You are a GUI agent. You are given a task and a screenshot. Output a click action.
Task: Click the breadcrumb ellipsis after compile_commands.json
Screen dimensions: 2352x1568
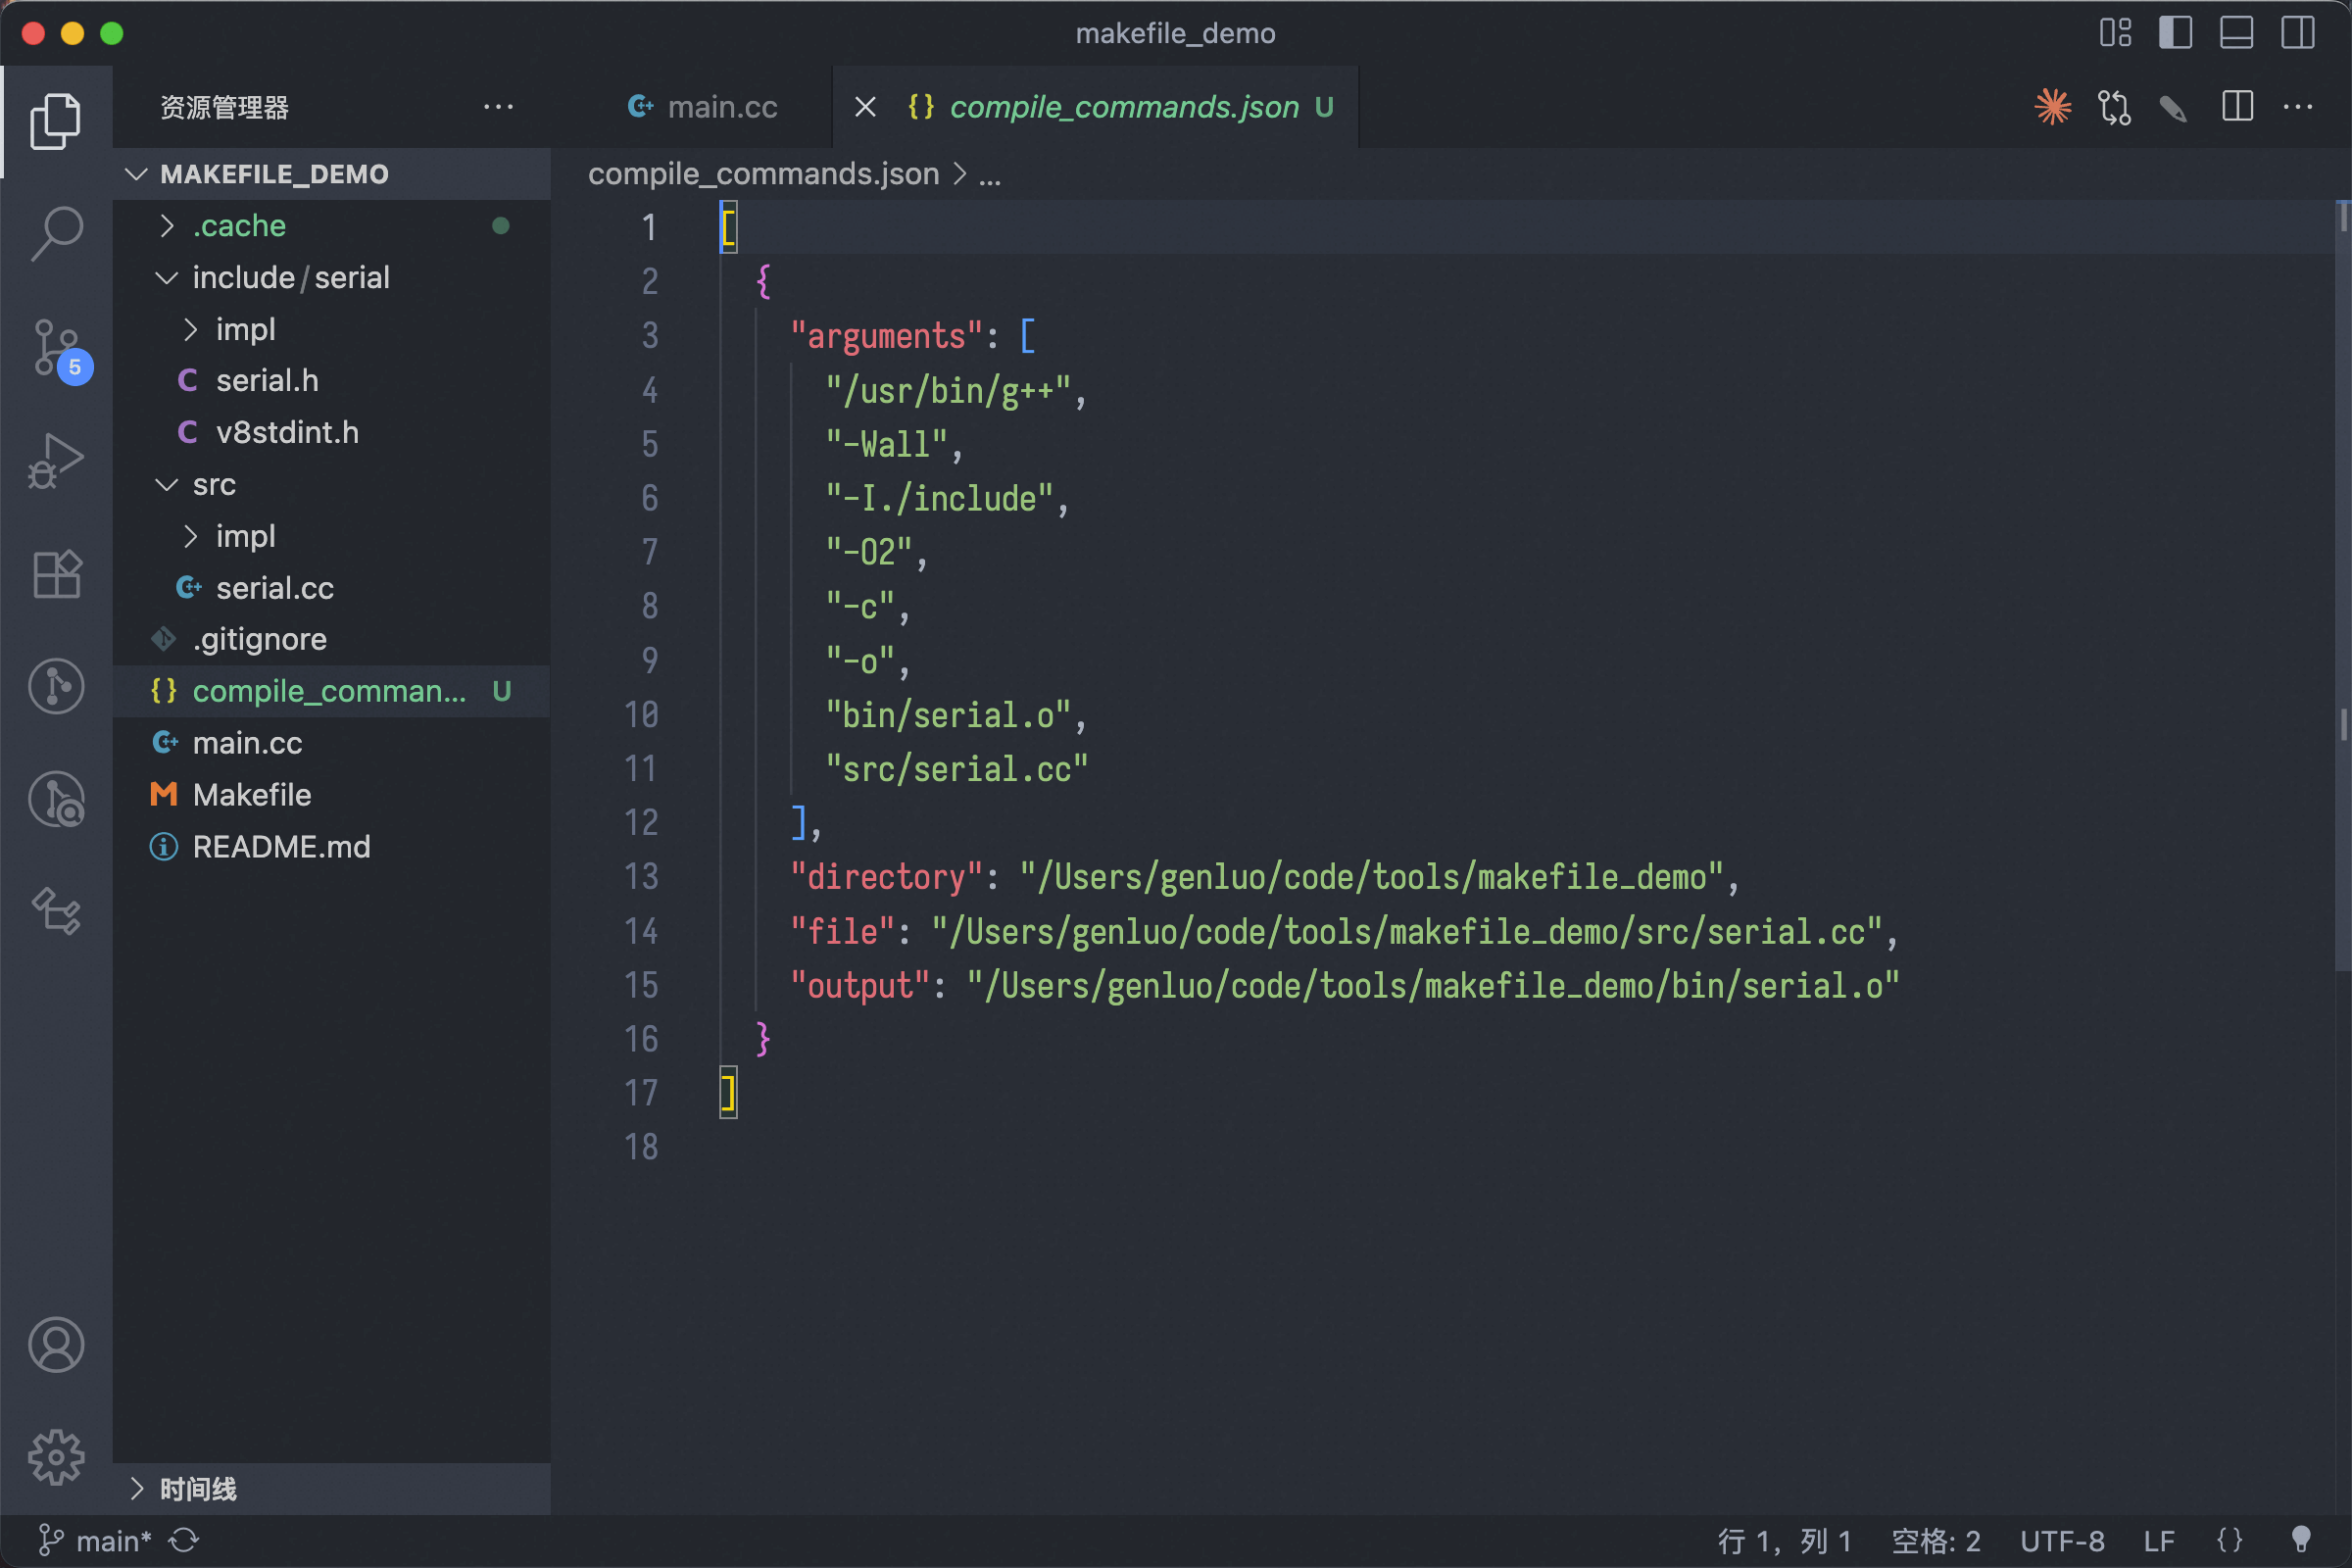(x=990, y=175)
